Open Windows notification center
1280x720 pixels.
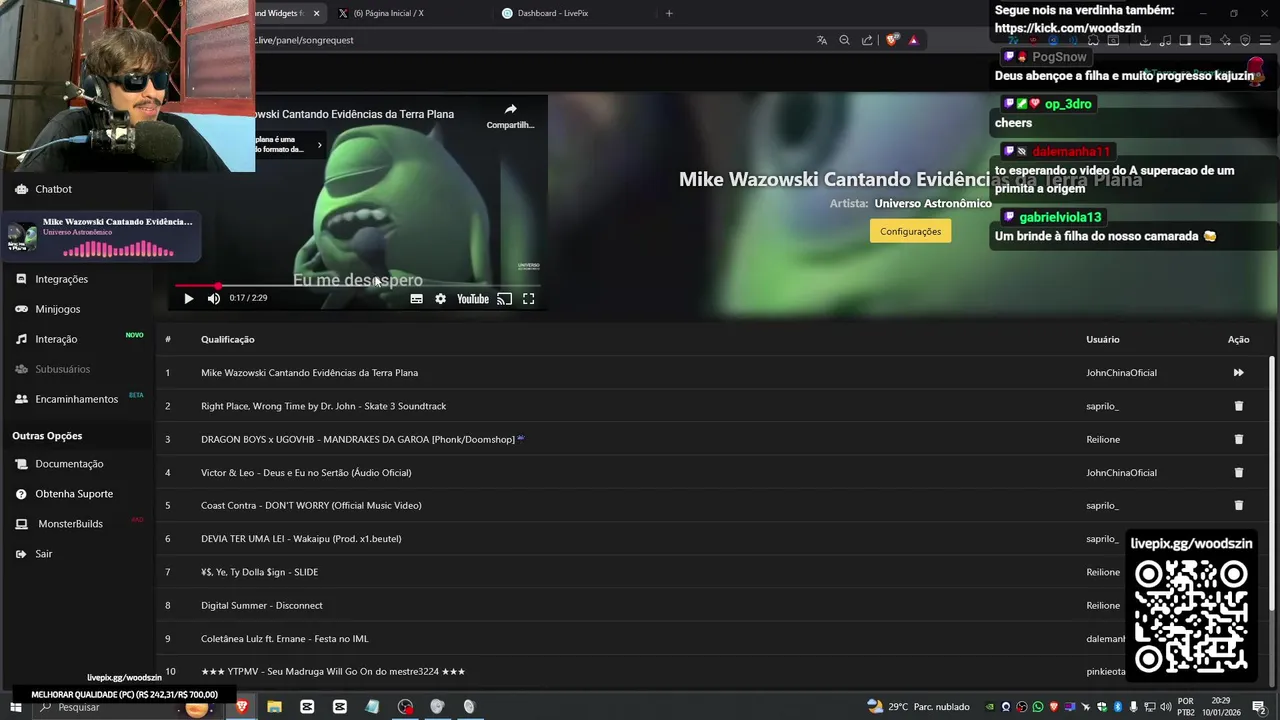tap(1259, 707)
